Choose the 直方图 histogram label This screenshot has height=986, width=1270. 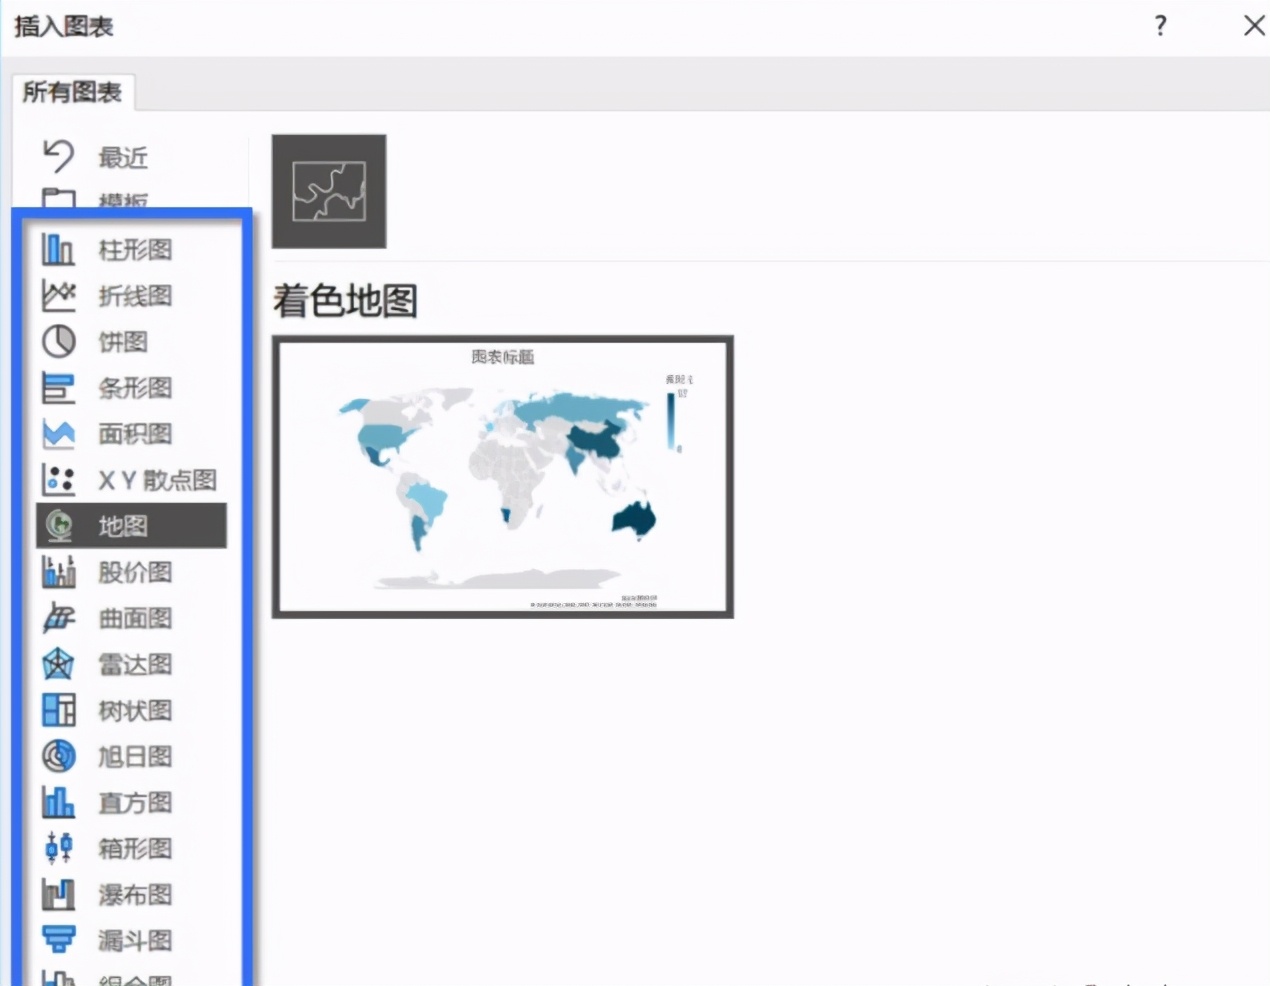click(135, 802)
